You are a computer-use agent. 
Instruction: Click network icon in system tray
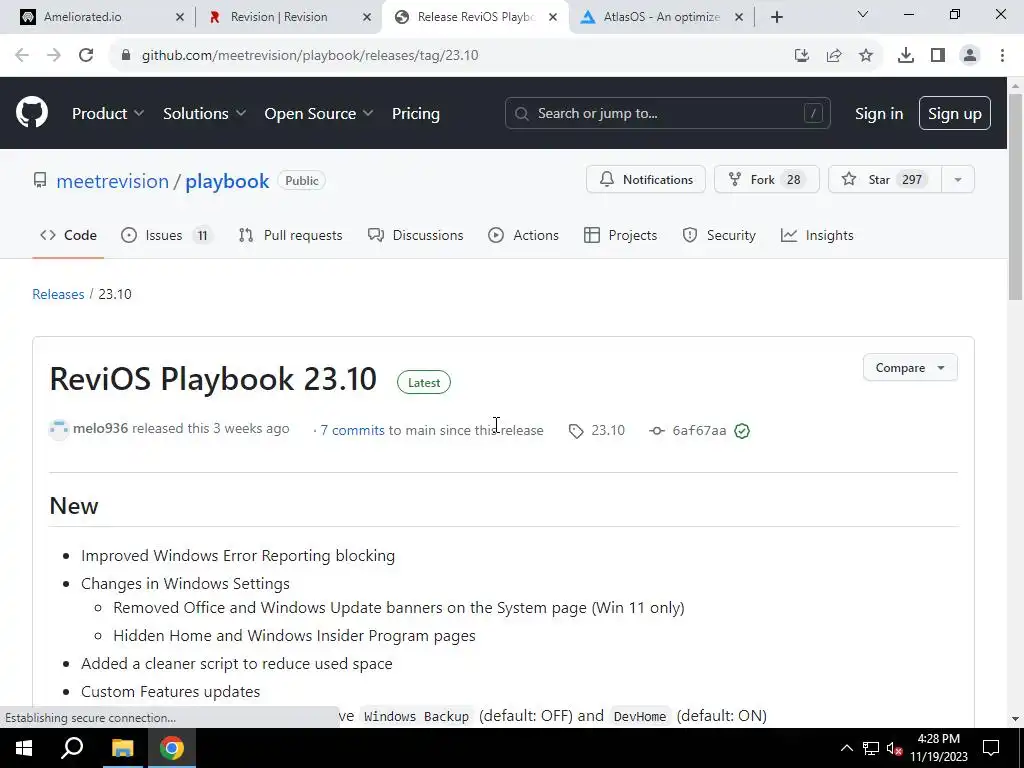point(871,748)
